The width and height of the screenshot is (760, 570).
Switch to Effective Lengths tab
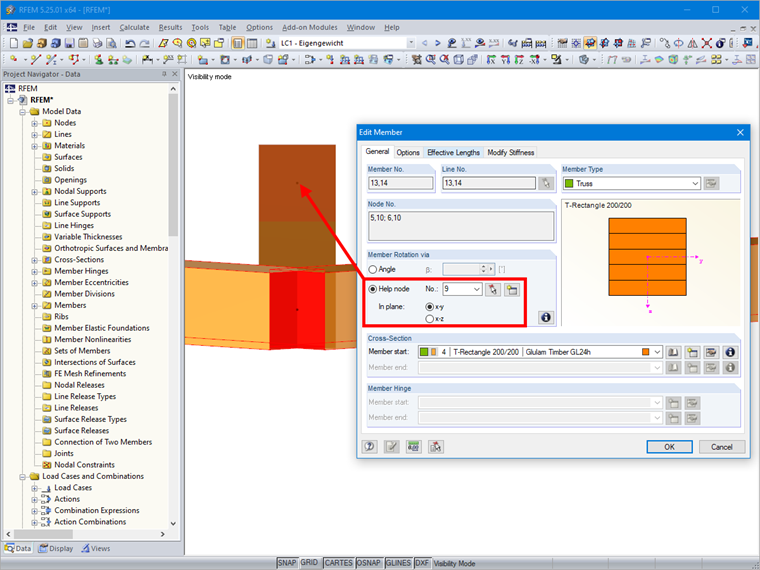coord(453,152)
